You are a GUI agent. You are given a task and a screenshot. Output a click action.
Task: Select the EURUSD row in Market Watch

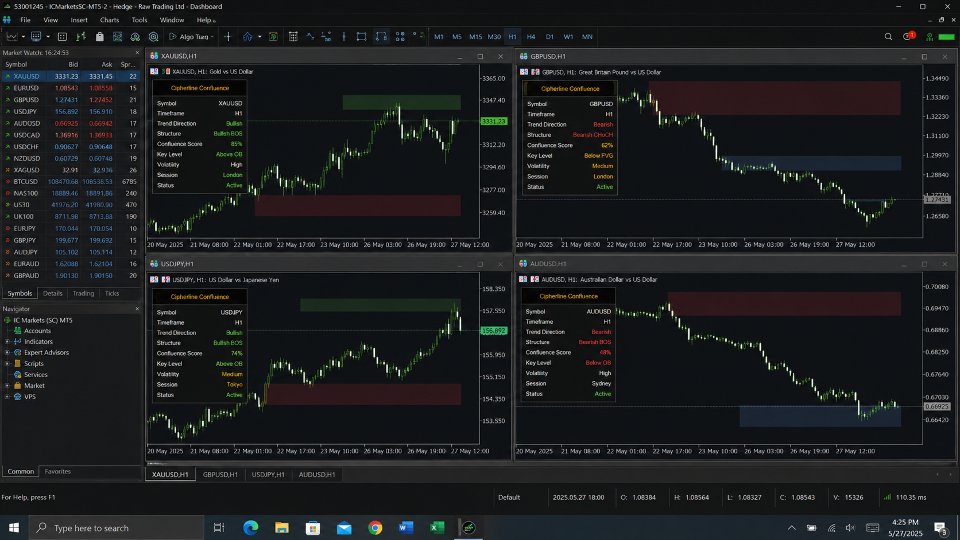click(x=70, y=88)
